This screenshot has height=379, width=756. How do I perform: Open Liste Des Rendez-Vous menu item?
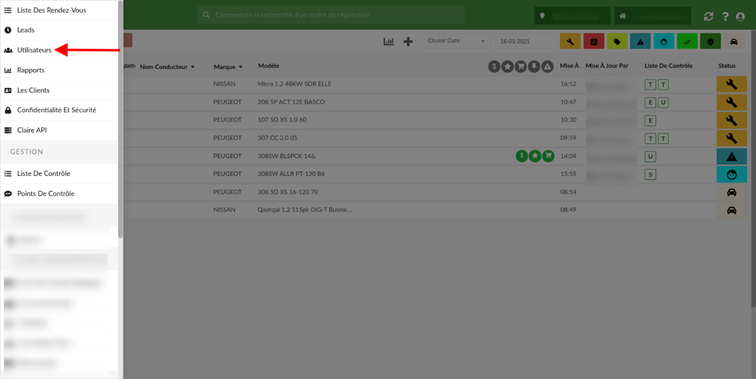pyautogui.click(x=51, y=10)
